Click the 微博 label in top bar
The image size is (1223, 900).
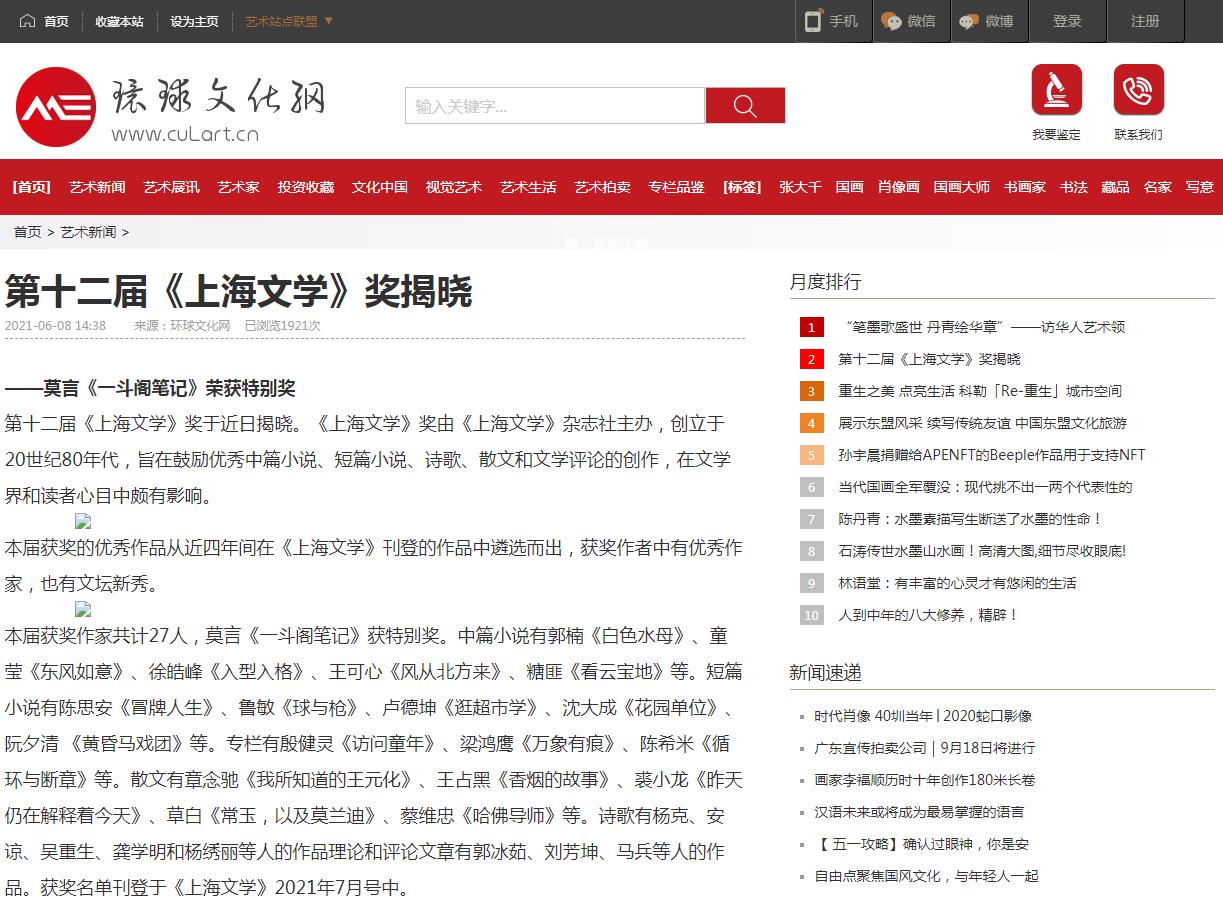(999, 21)
